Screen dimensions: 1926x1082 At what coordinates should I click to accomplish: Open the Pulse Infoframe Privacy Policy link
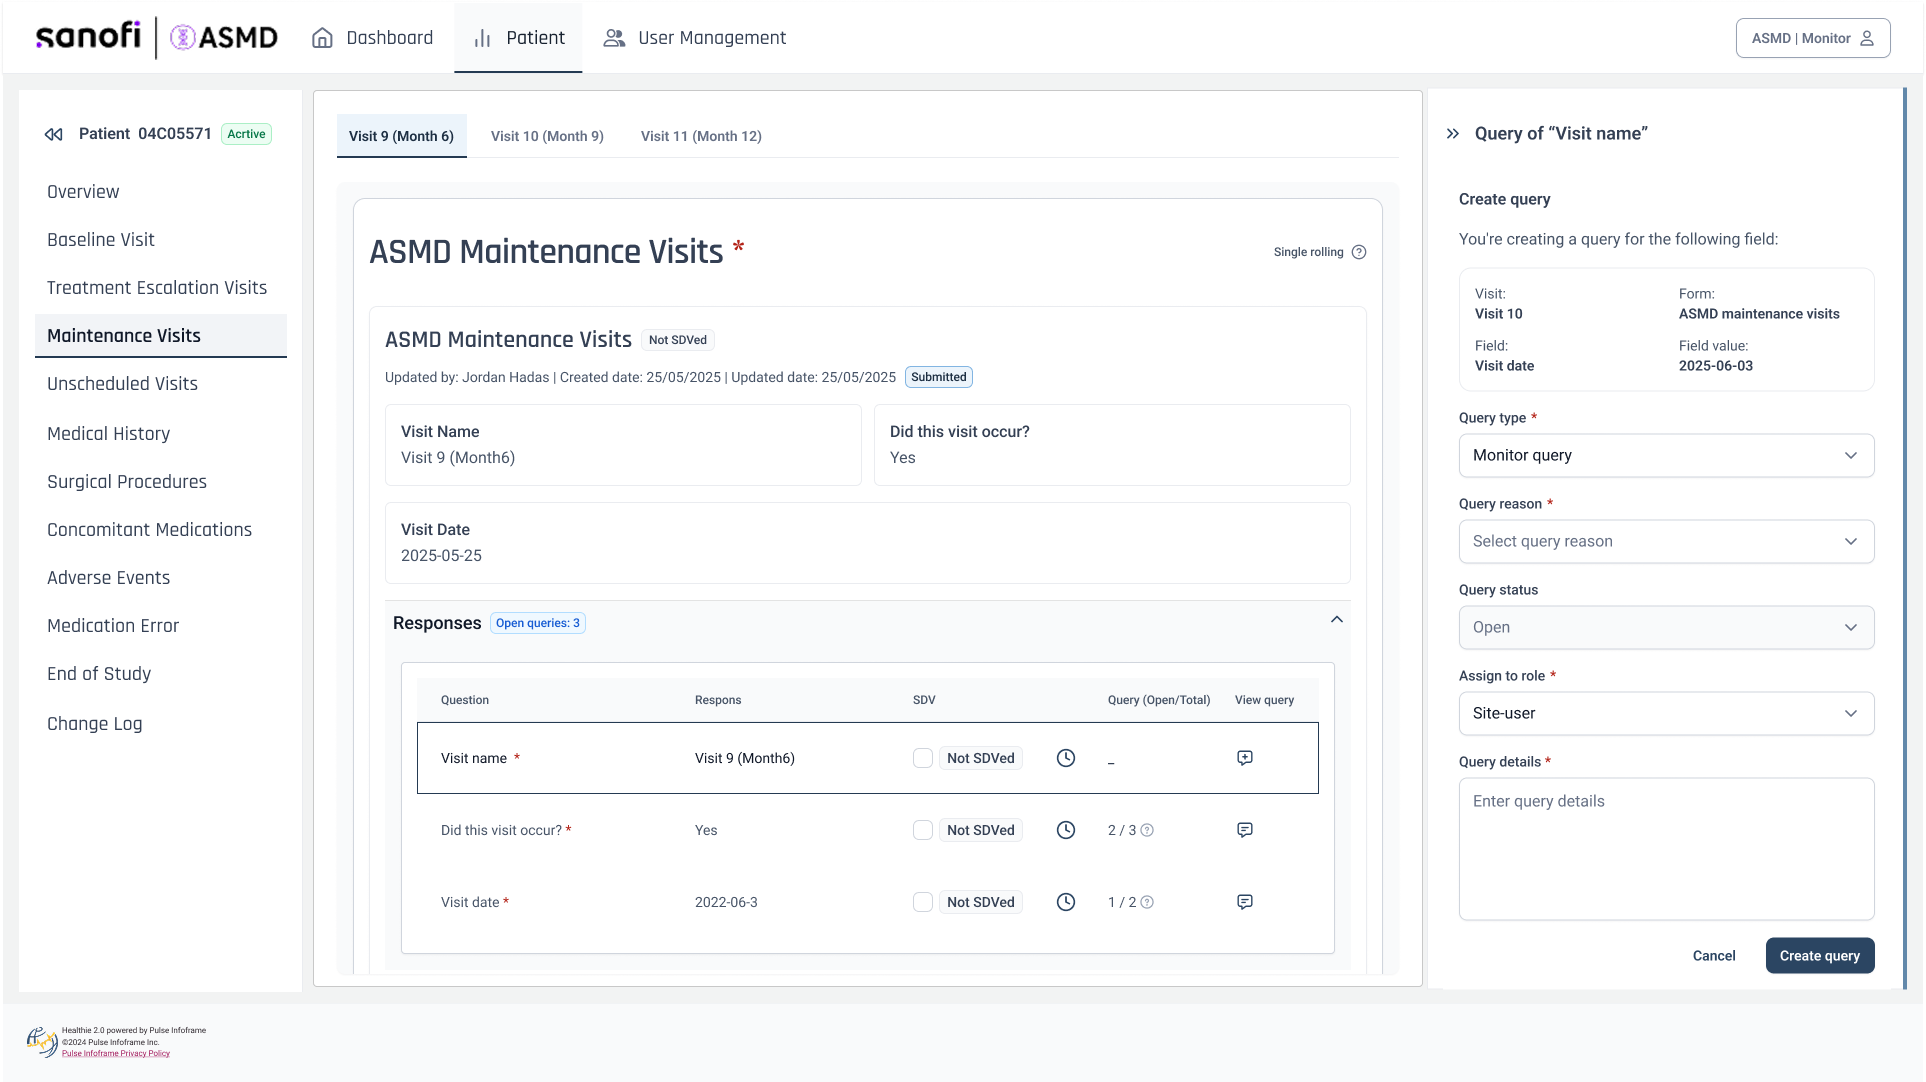[116, 1053]
